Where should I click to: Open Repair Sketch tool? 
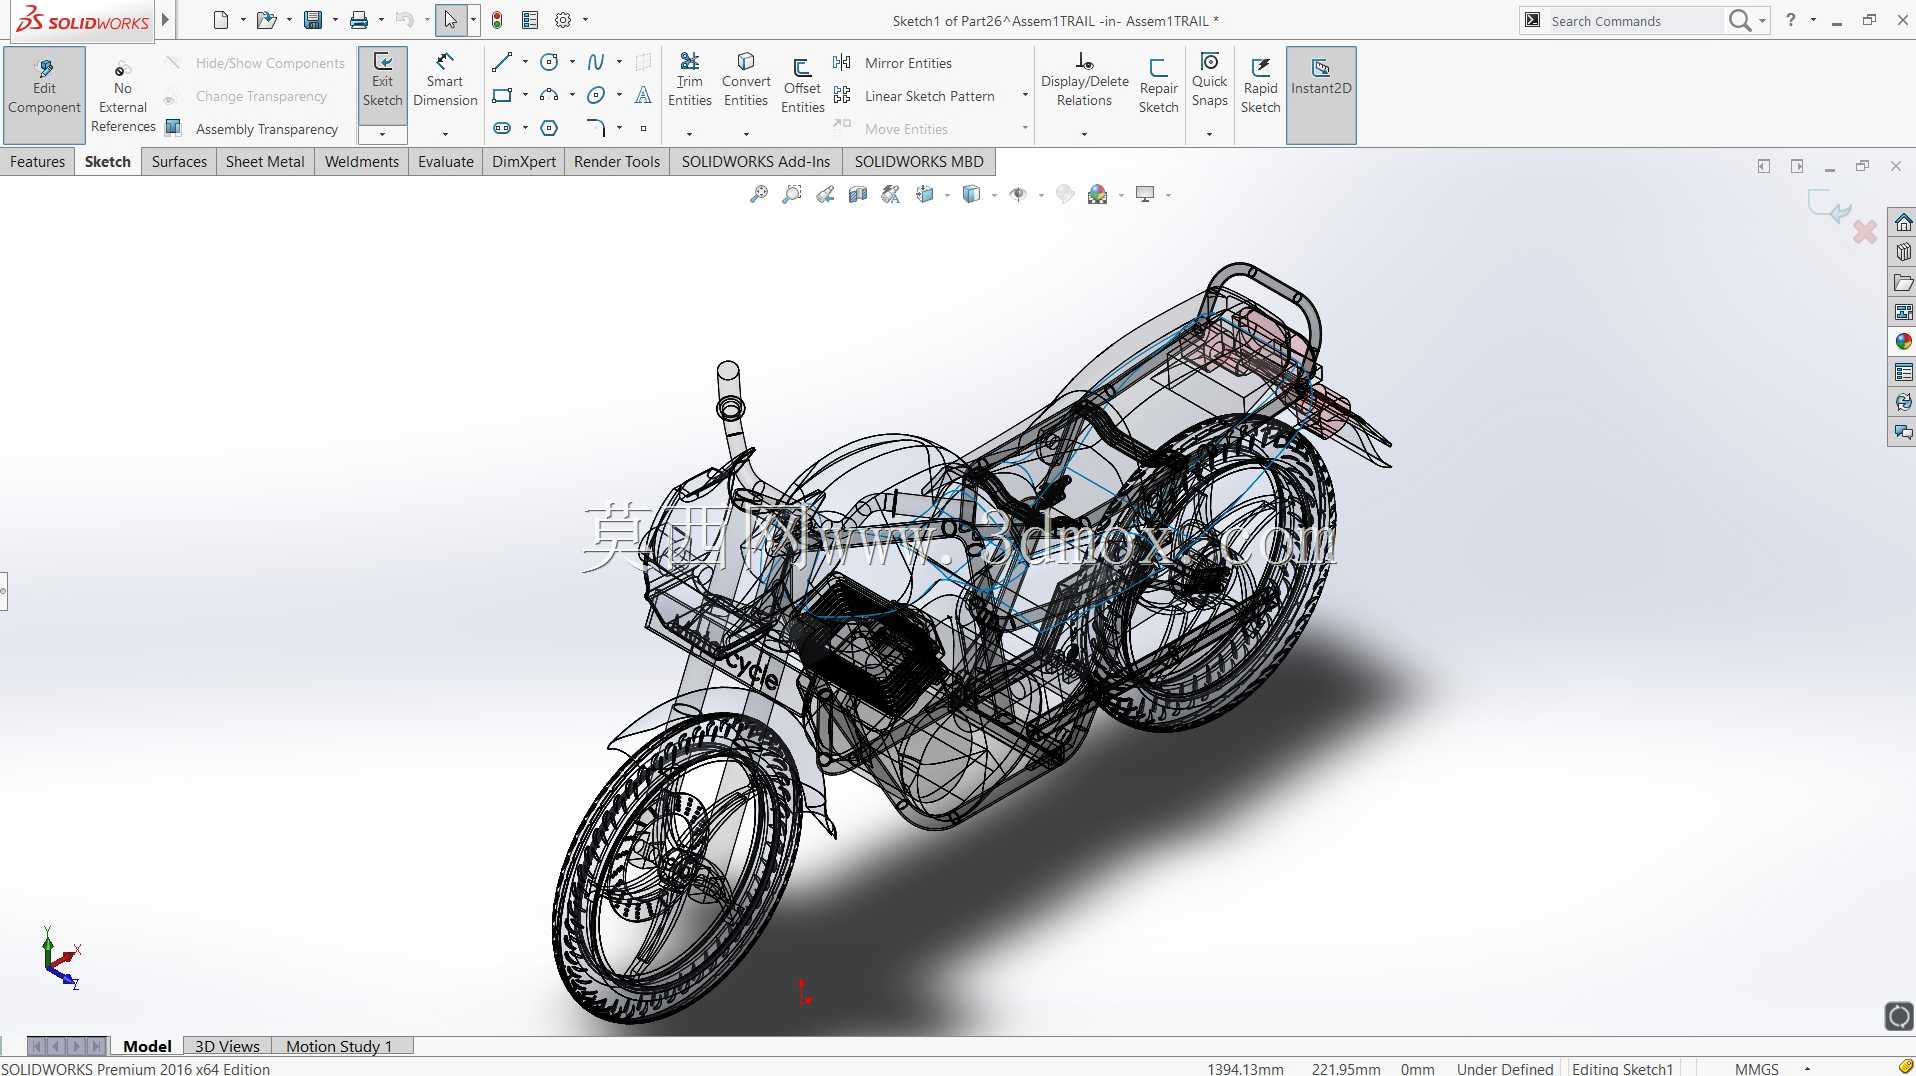pos(1158,86)
